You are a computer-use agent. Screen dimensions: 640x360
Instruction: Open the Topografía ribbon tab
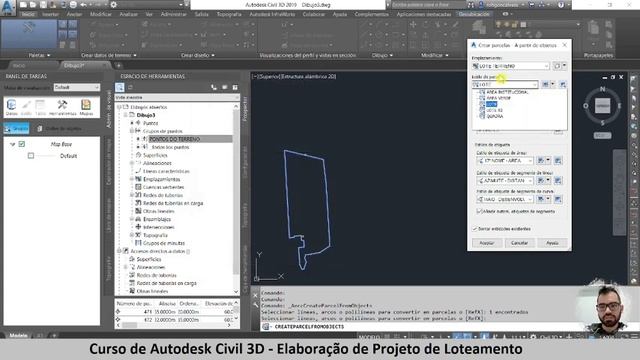229,14
